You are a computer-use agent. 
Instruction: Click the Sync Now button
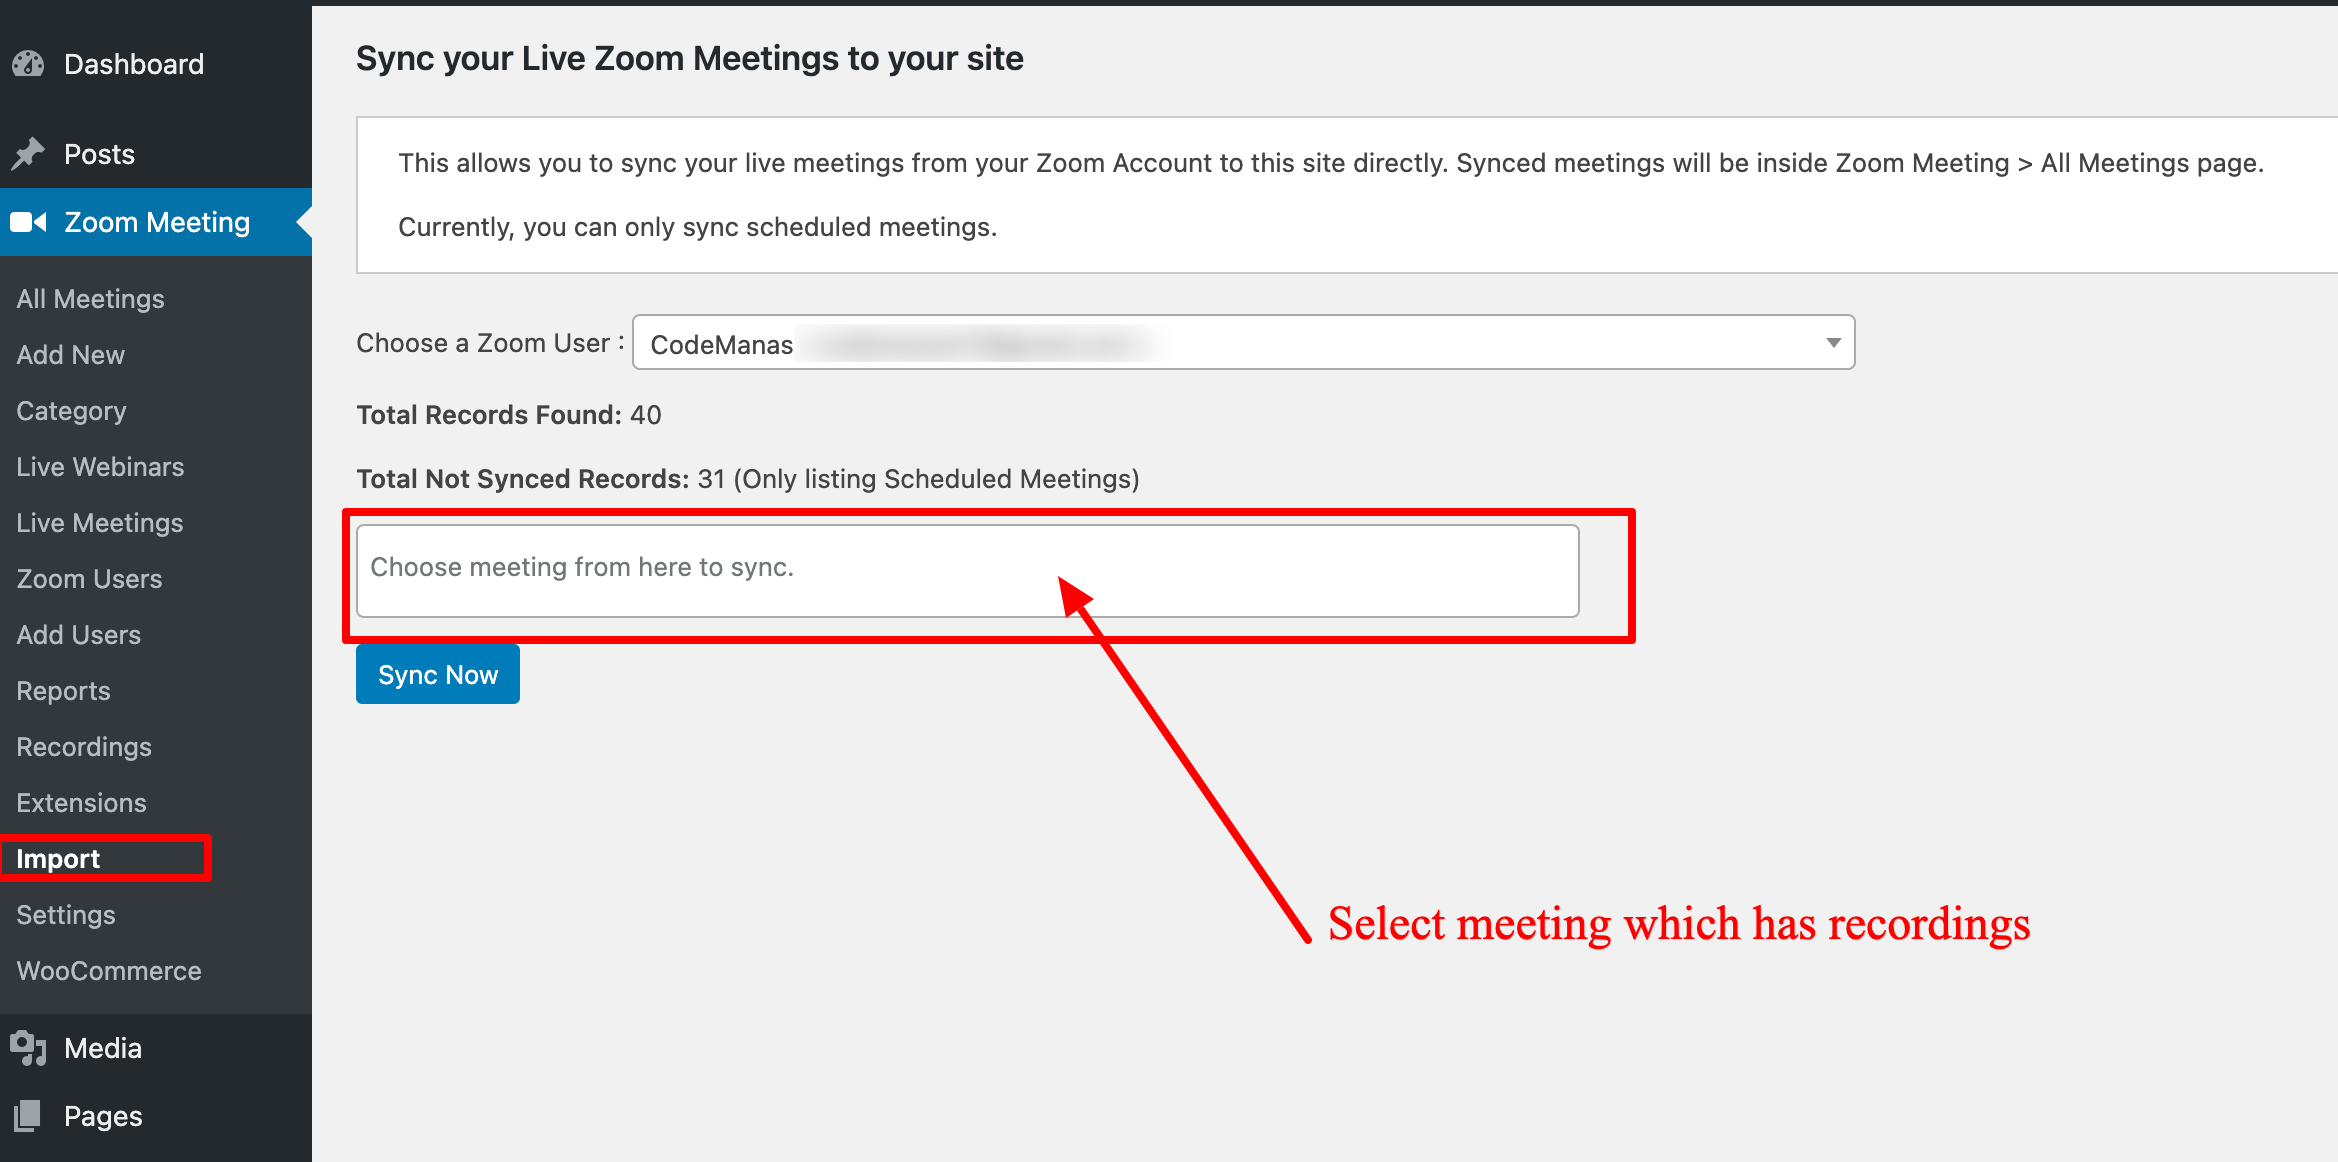point(438,674)
